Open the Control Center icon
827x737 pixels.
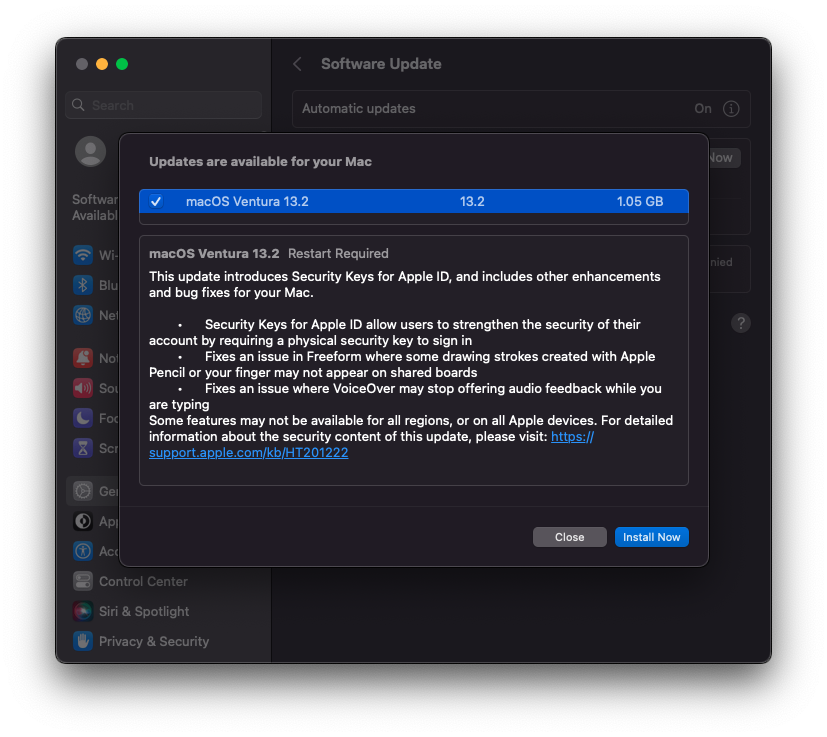(83, 581)
